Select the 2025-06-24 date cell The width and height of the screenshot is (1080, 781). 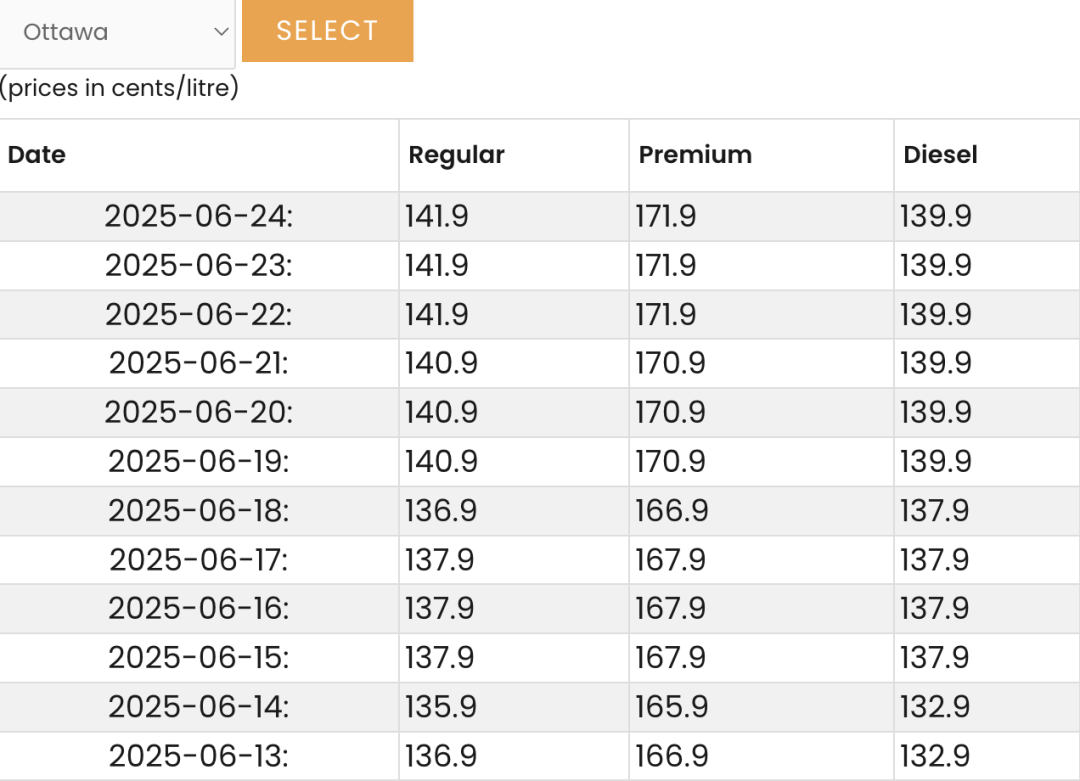tap(198, 216)
